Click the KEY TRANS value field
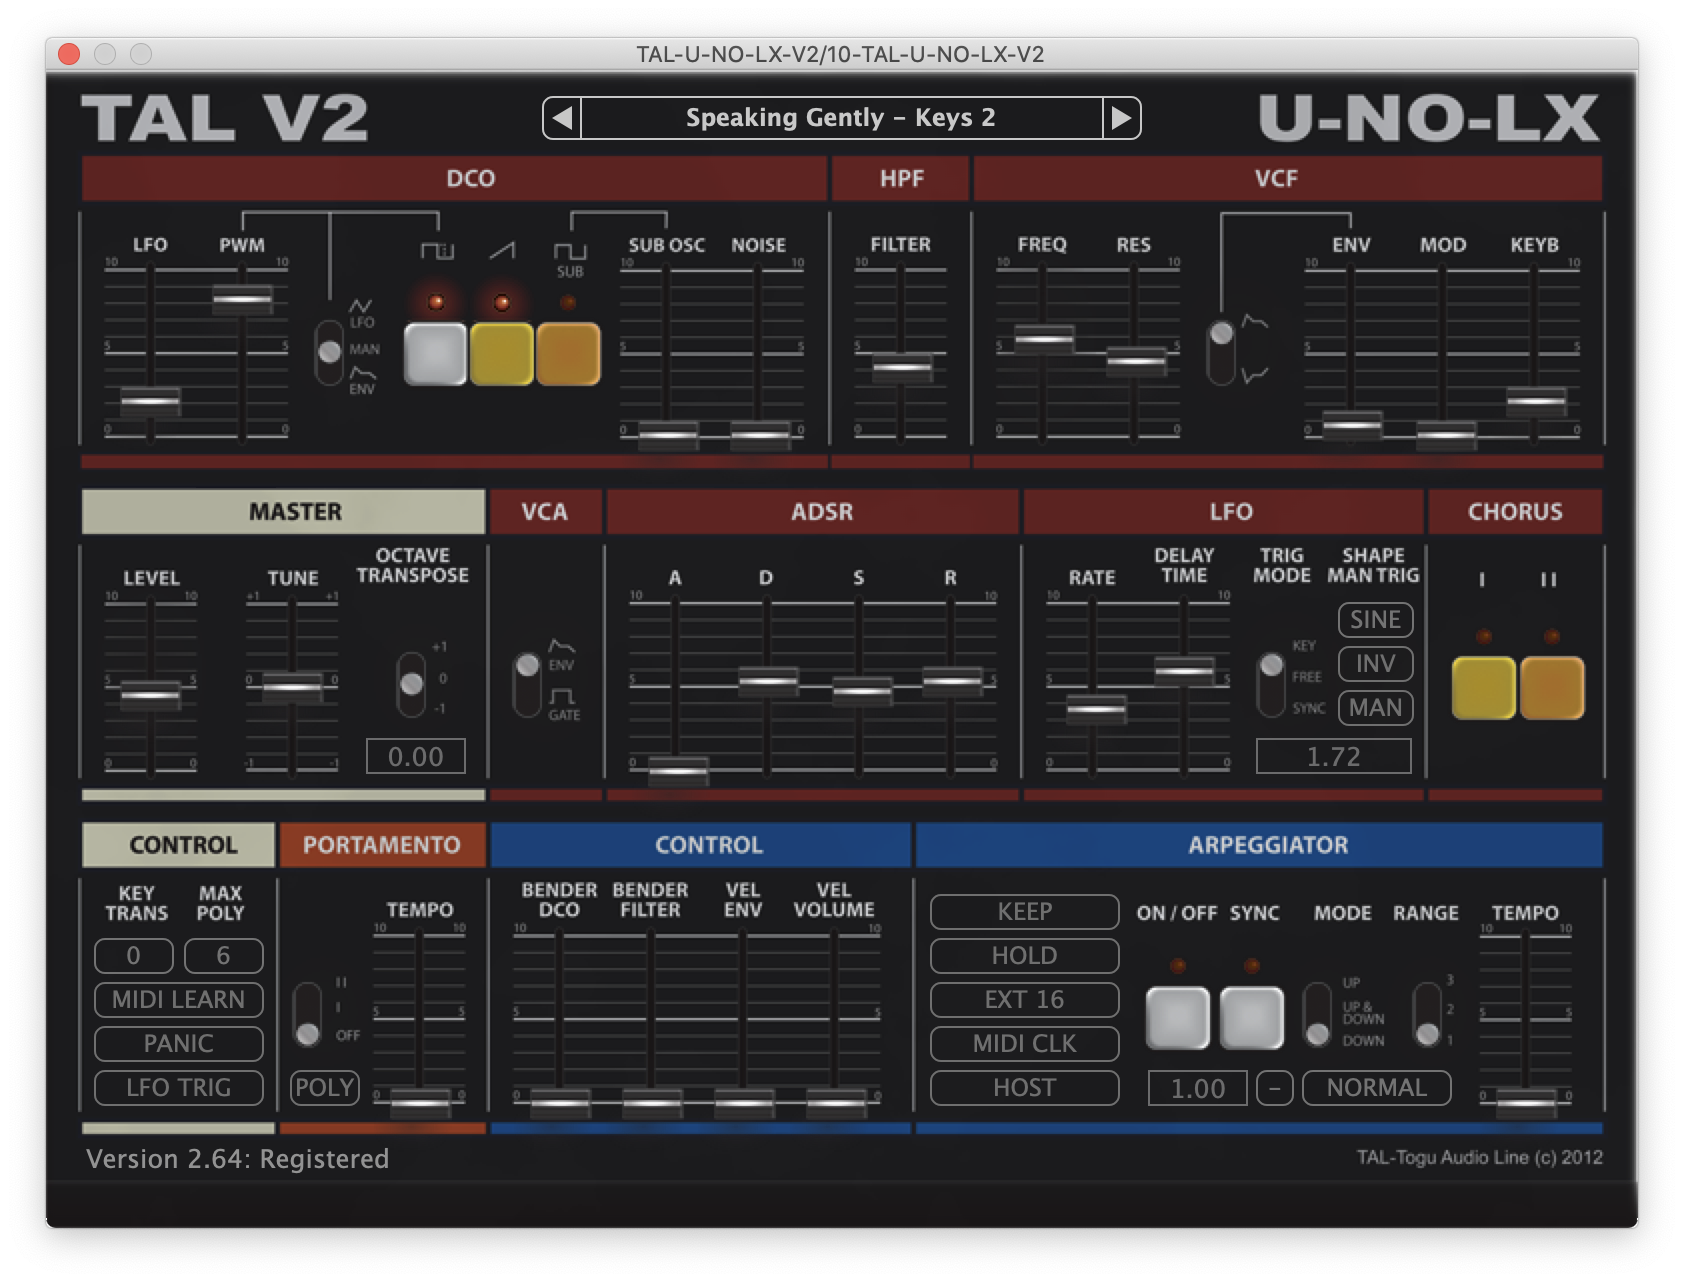Viewport: 1684px width, 1282px height. click(x=134, y=956)
